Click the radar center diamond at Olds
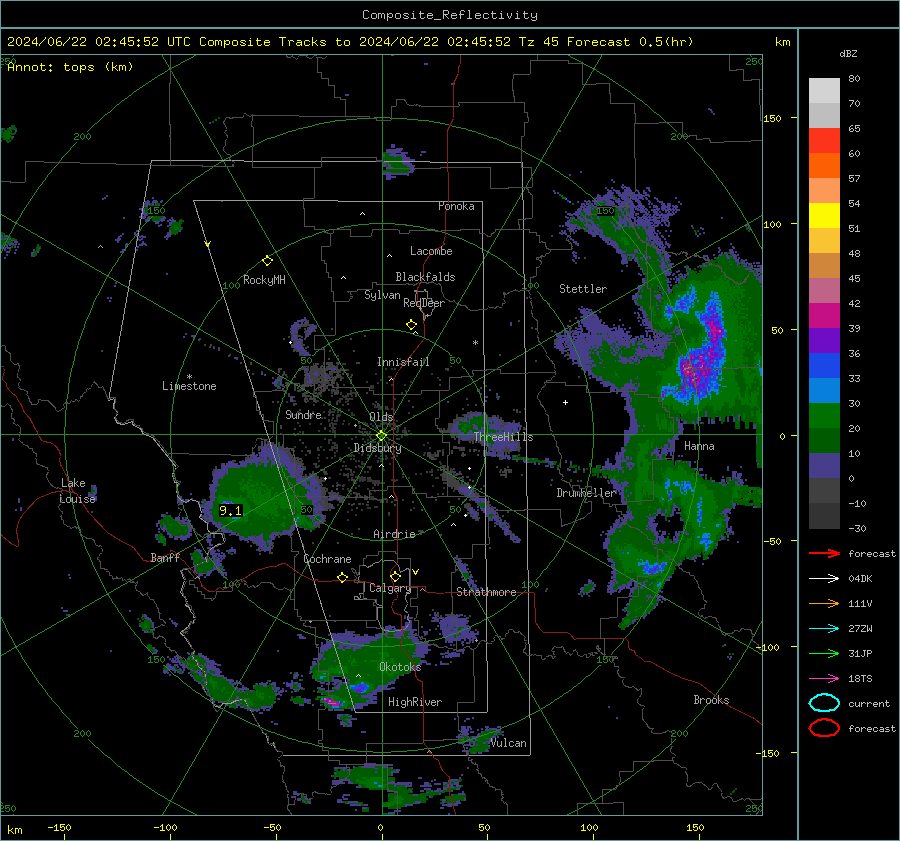Screen dimensions: 900x841 click(x=382, y=435)
